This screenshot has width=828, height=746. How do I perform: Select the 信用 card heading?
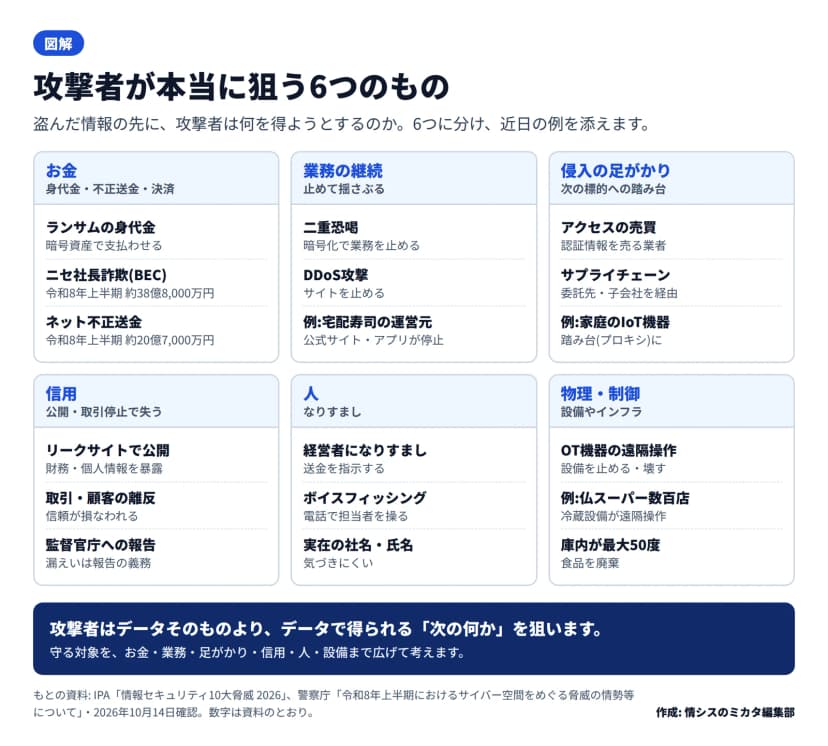(x=61, y=394)
